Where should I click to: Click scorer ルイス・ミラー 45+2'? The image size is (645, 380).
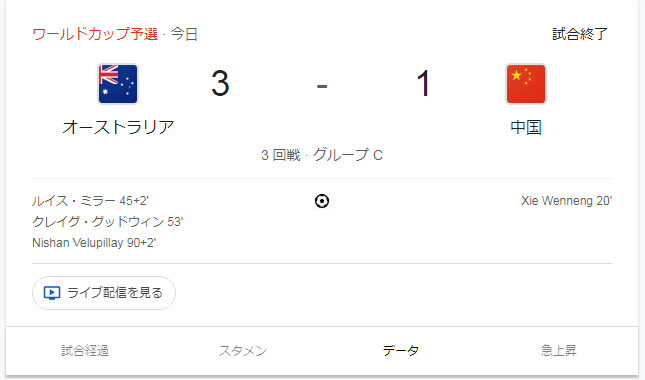tap(90, 201)
